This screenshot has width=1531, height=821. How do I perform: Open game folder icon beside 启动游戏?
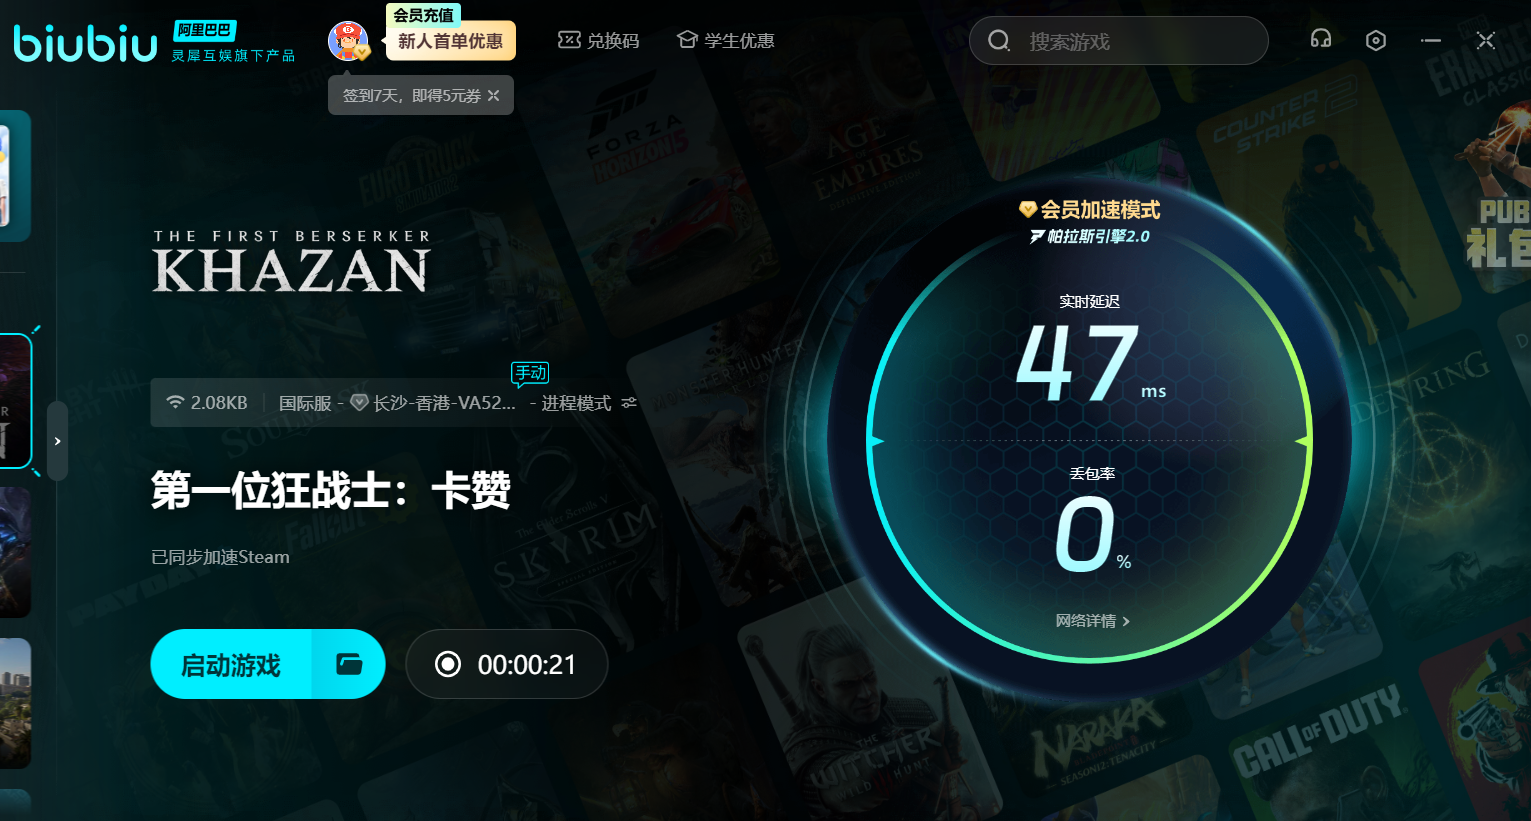coord(348,664)
